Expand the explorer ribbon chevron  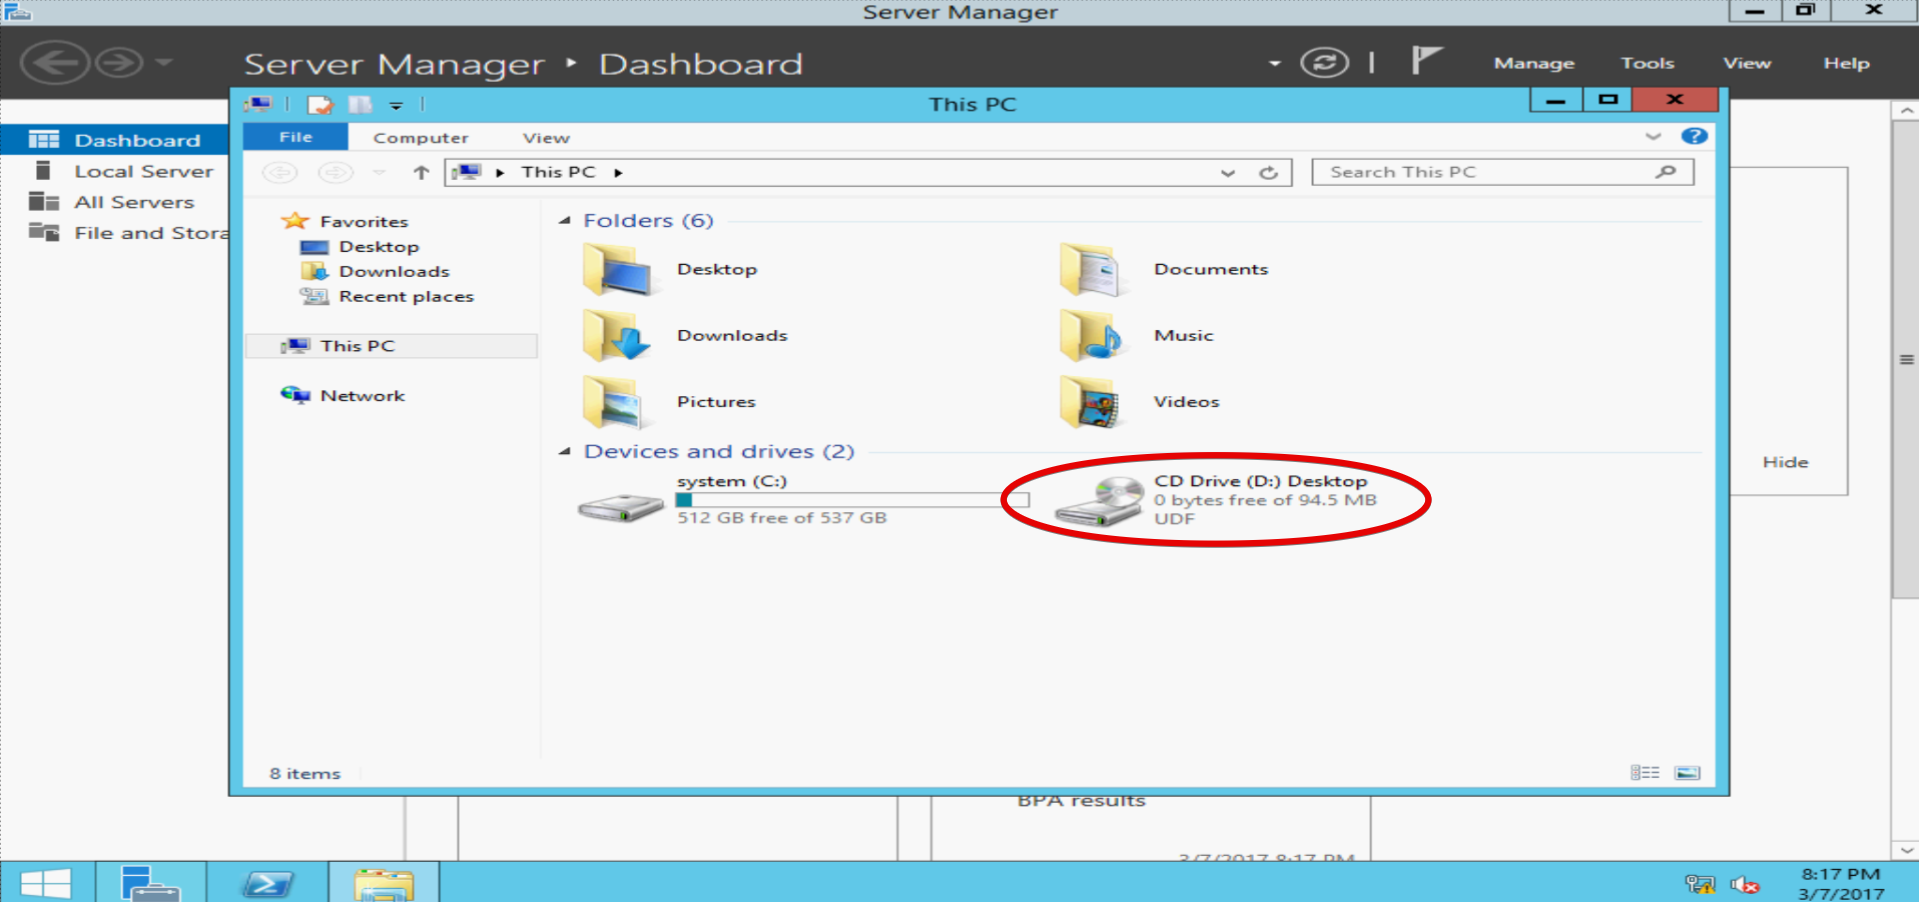click(1653, 136)
